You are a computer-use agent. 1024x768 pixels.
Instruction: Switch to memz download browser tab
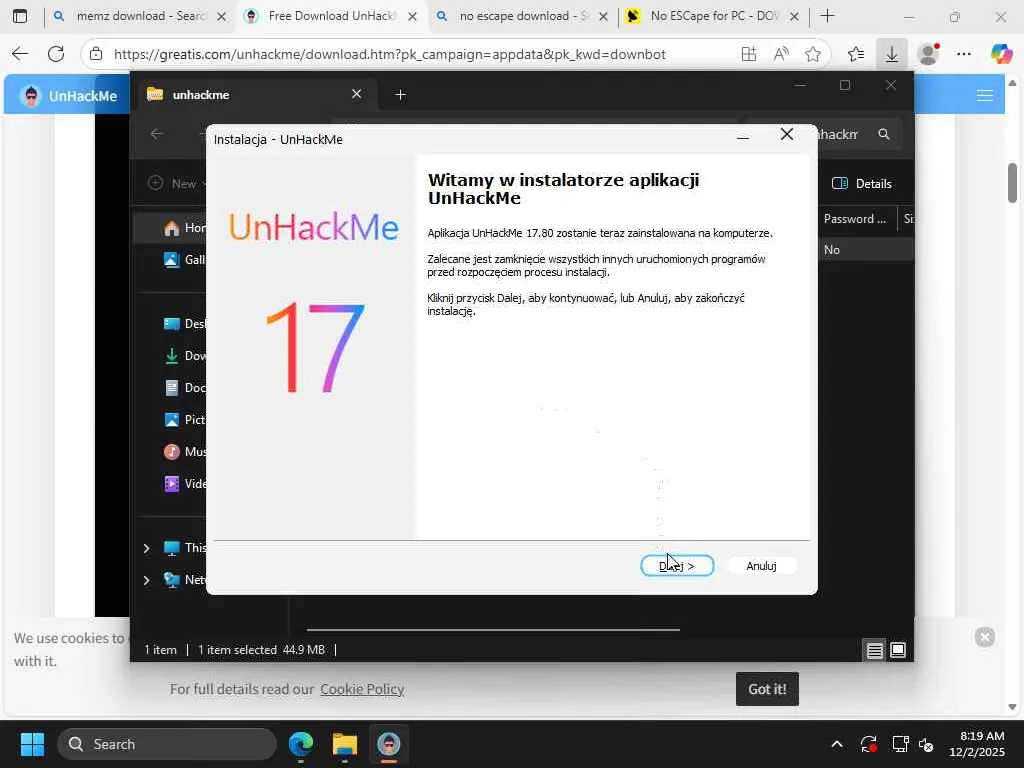tap(140, 16)
